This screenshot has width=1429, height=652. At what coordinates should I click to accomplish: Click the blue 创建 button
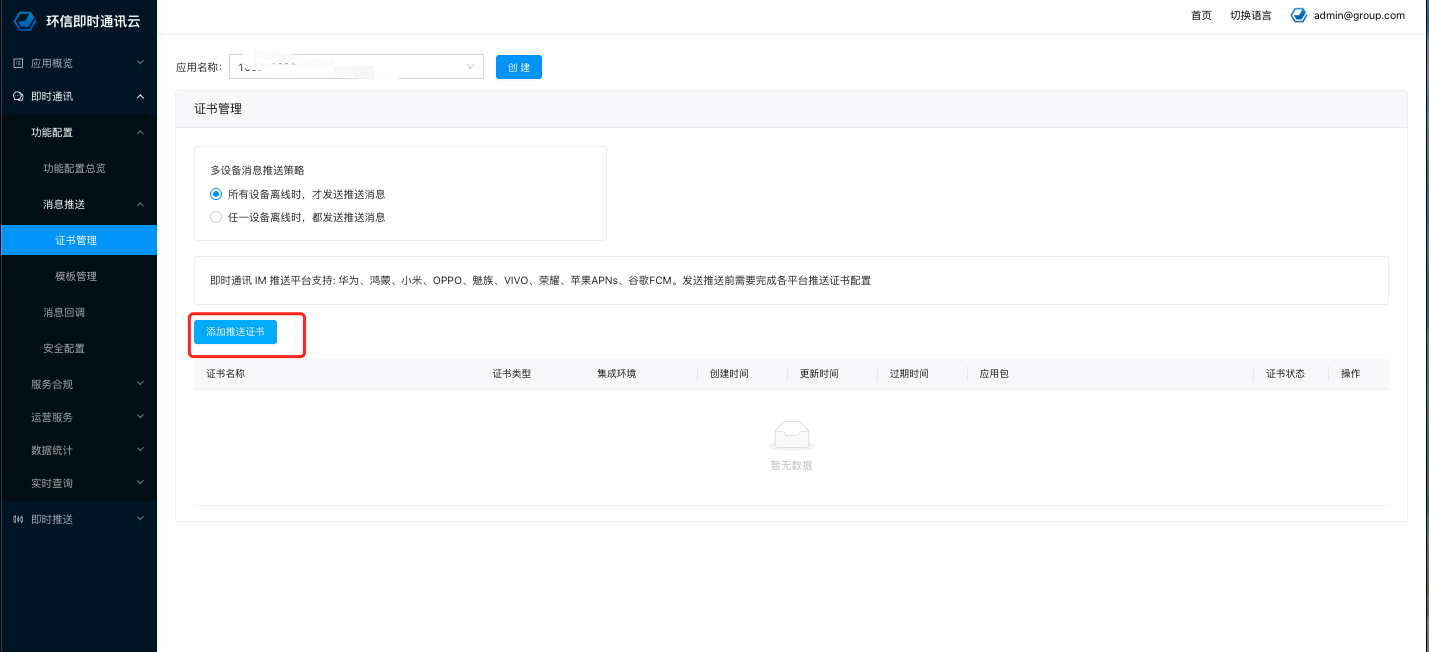[518, 67]
